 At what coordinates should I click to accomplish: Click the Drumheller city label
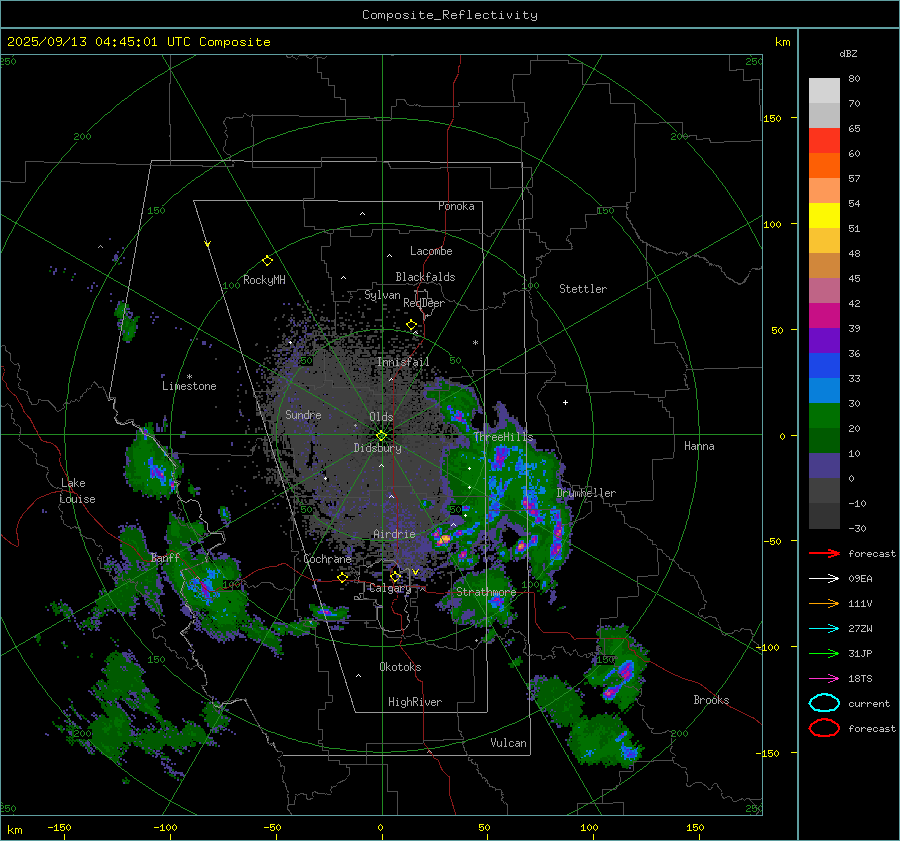586,493
